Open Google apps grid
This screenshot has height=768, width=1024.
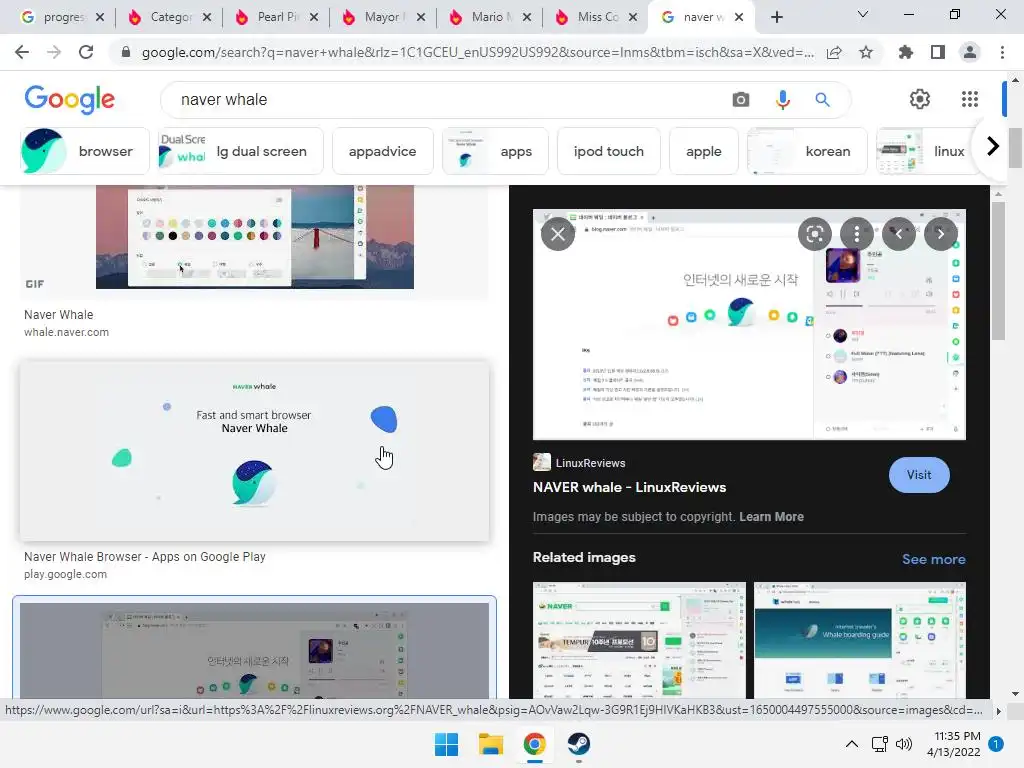pos(970,99)
